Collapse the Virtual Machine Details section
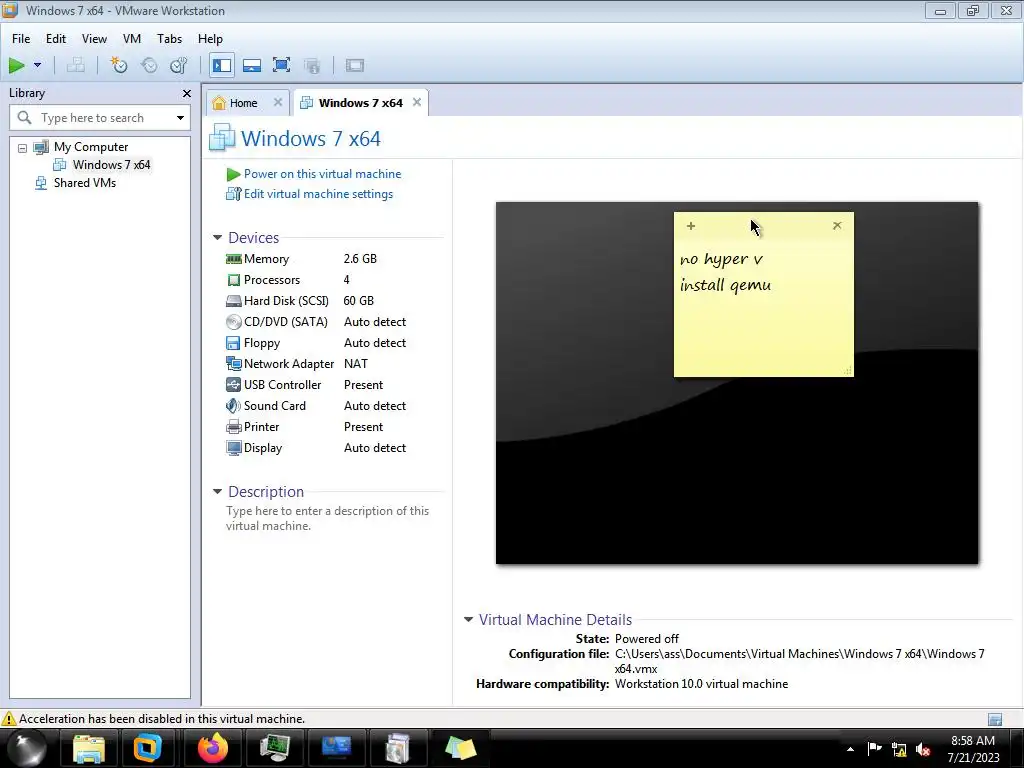This screenshot has width=1024, height=768. (x=468, y=620)
